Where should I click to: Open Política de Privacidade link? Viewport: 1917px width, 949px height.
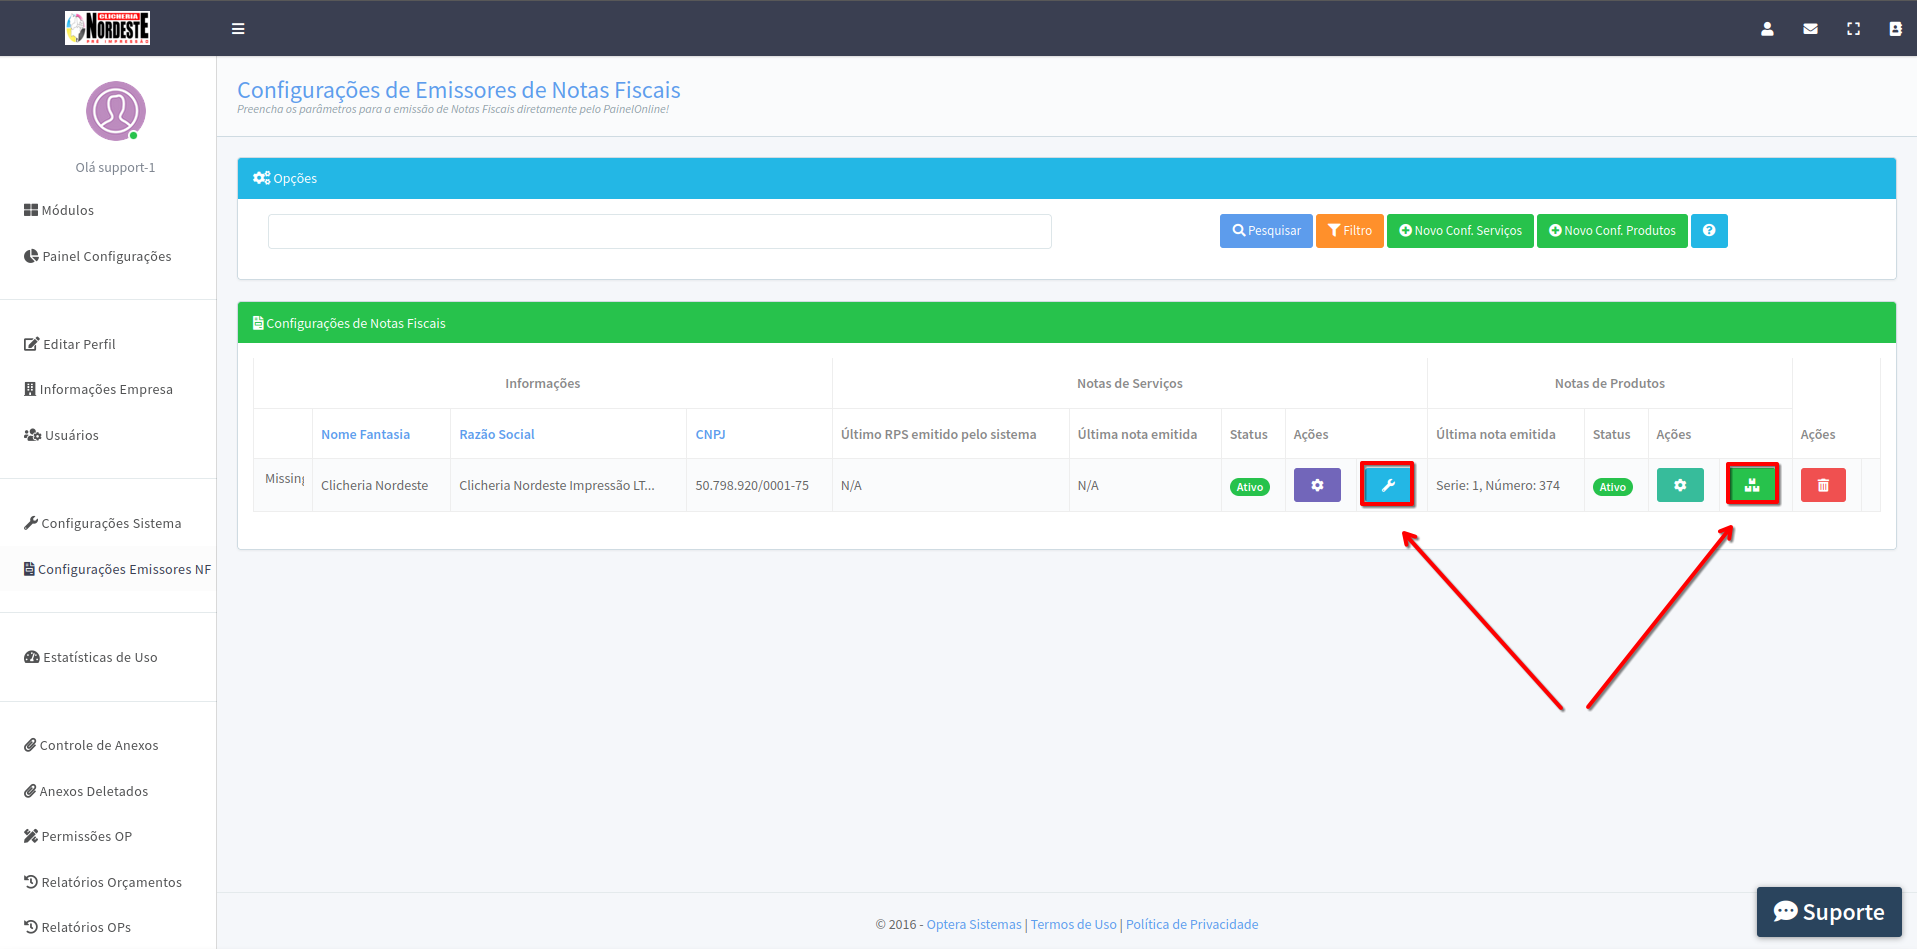coord(1192,924)
